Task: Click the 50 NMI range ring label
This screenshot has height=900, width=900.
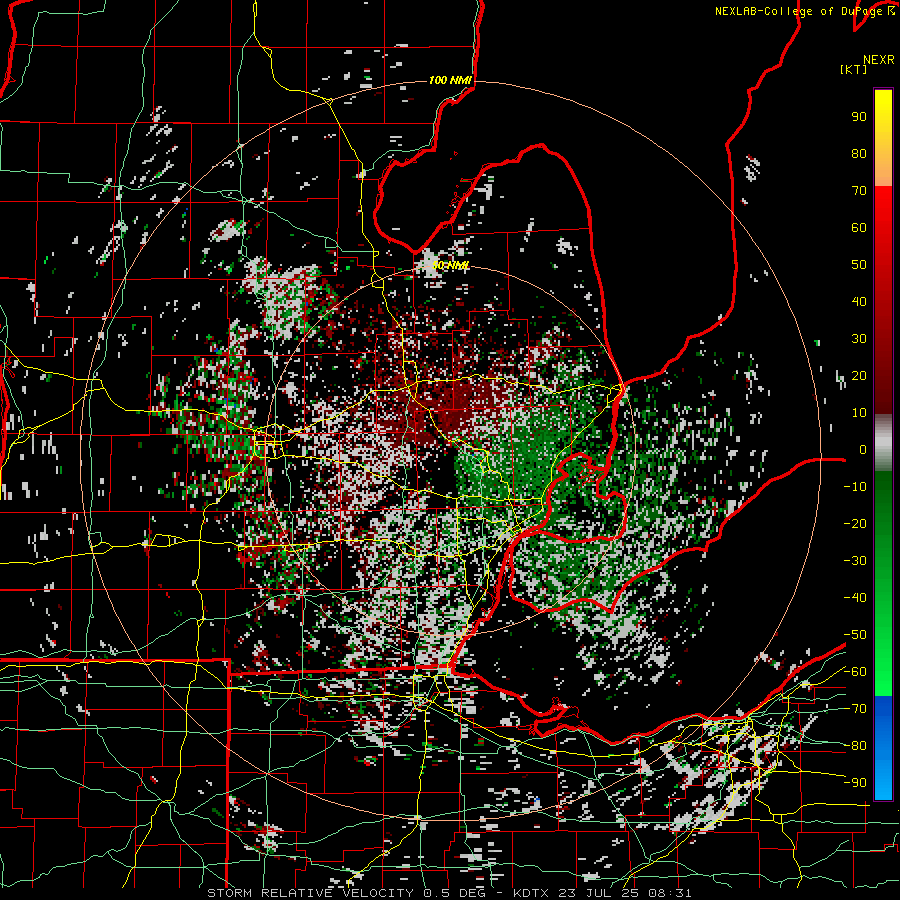Action: pyautogui.click(x=451, y=265)
